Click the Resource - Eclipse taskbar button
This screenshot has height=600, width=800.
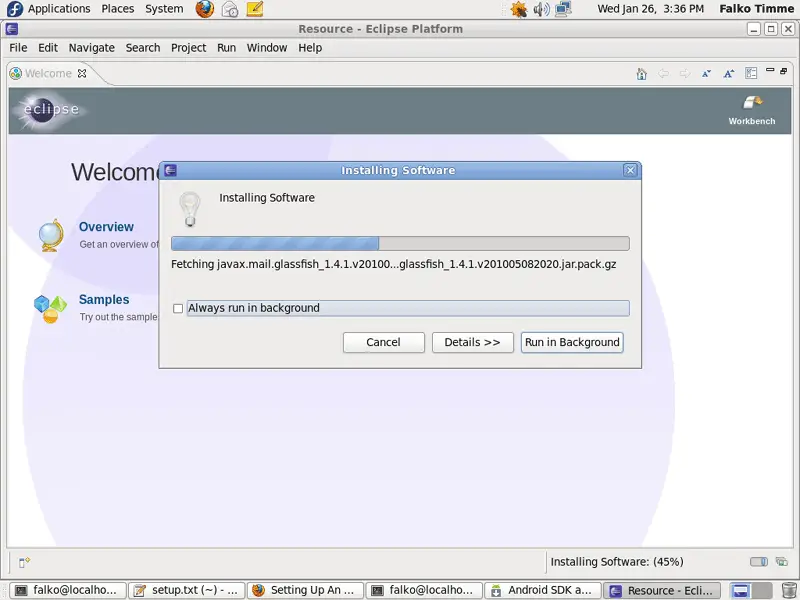coord(662,590)
